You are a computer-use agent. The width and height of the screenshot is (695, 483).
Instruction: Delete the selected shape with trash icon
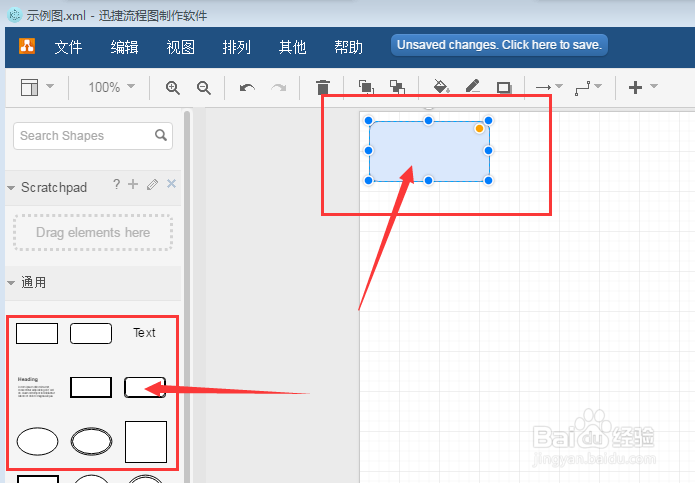pos(323,87)
